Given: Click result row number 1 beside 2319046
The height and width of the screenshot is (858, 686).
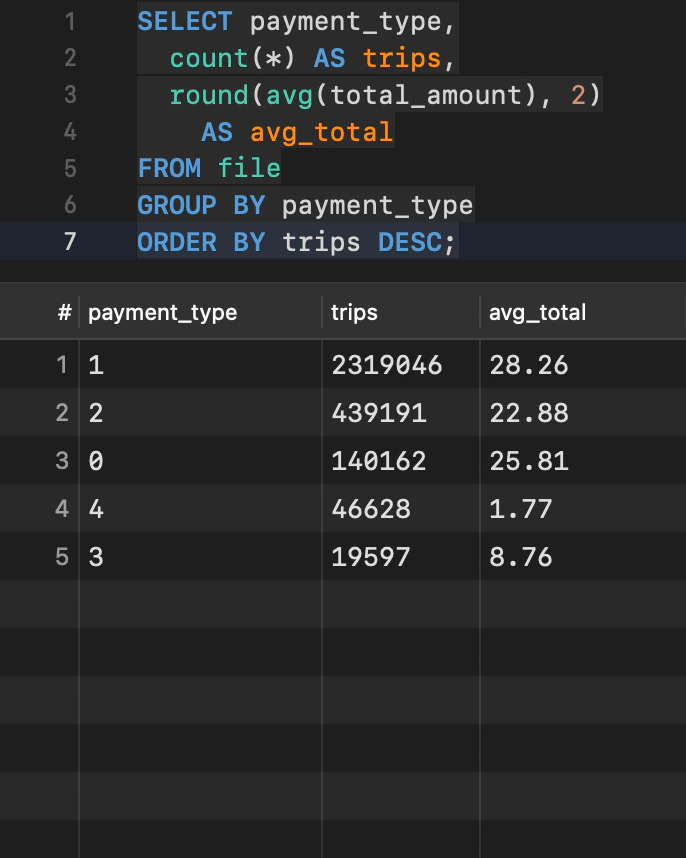Looking at the screenshot, I should click(x=62, y=365).
